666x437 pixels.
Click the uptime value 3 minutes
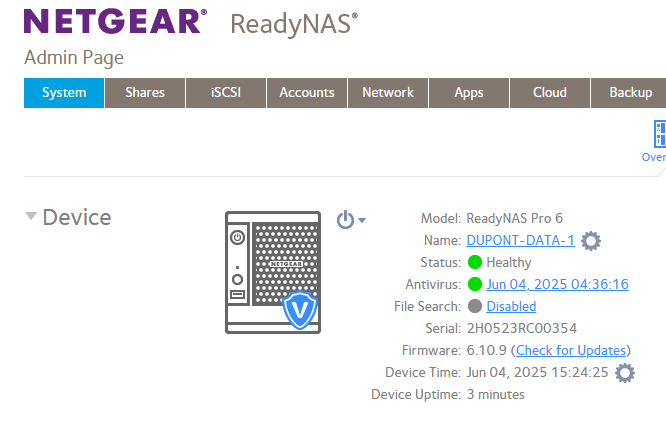point(496,395)
